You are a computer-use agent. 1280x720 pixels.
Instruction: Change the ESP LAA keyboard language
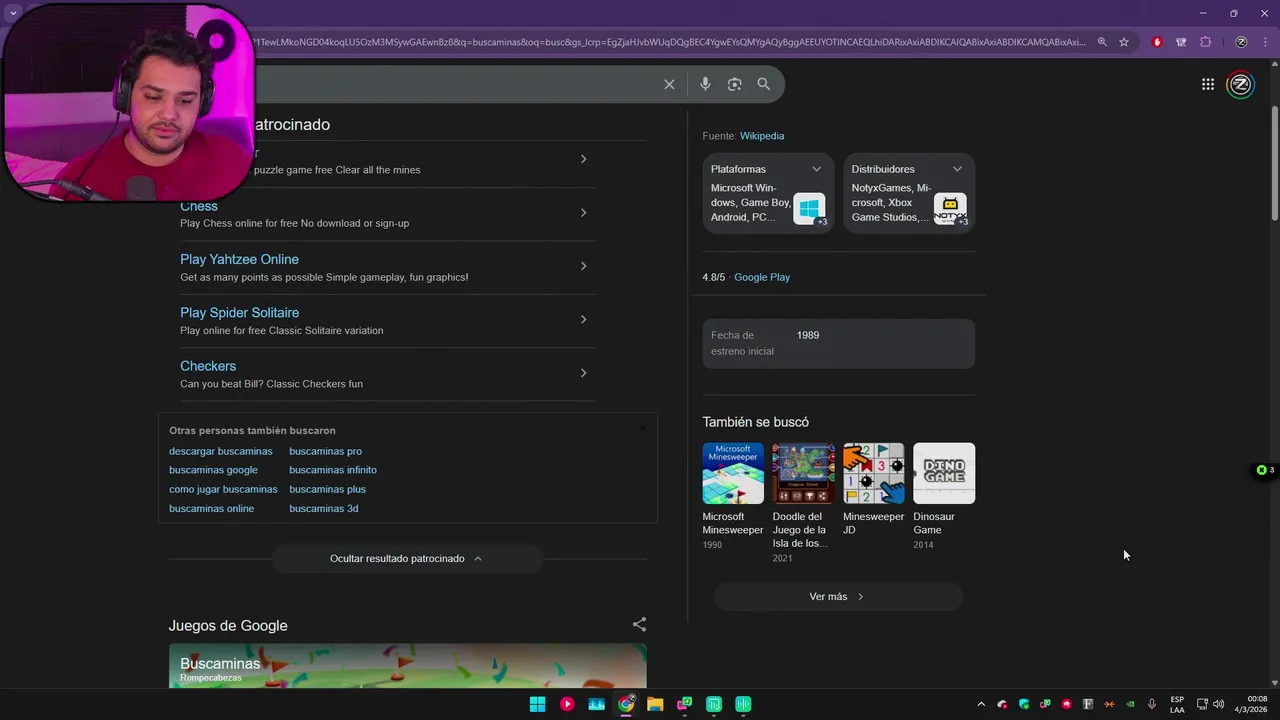(x=1177, y=704)
